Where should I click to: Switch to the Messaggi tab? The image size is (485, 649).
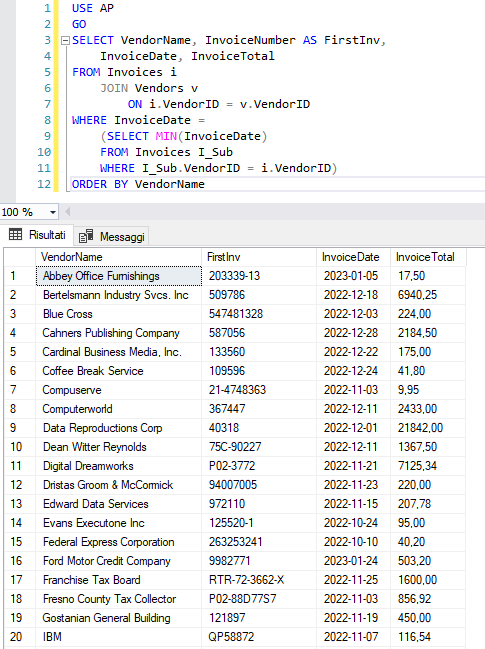click(112, 236)
